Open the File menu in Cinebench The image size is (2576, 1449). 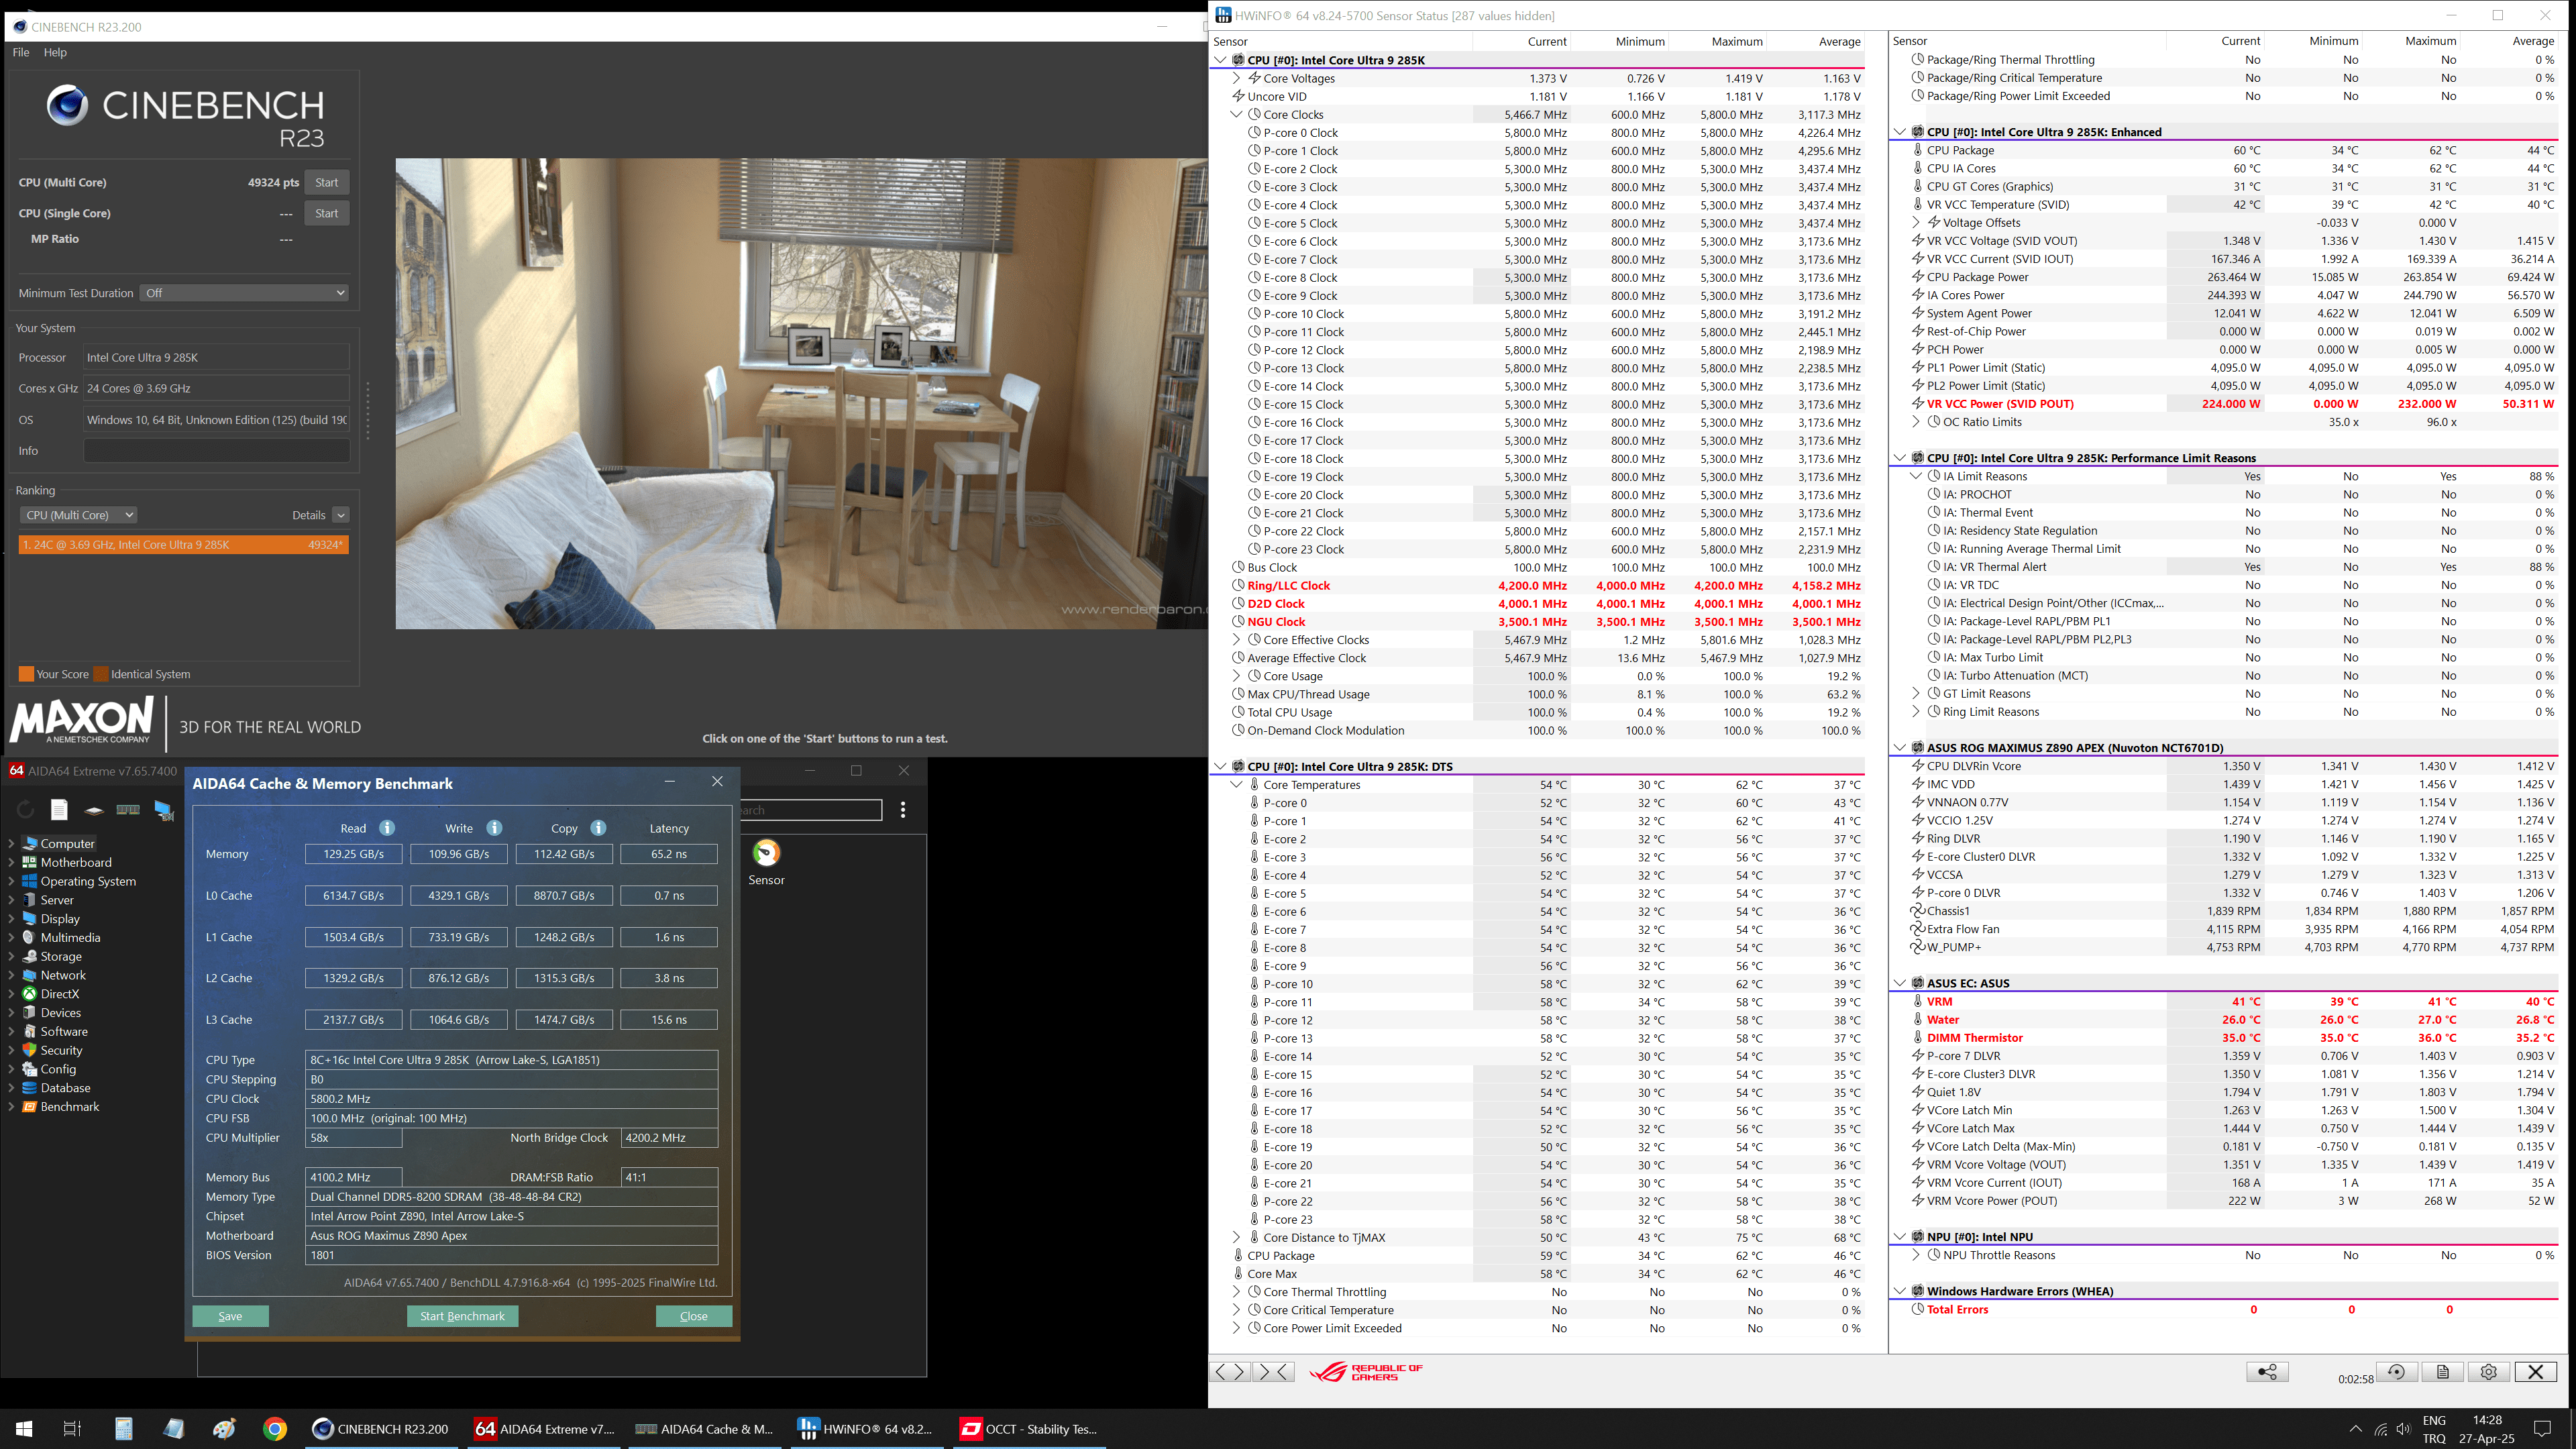(21, 52)
